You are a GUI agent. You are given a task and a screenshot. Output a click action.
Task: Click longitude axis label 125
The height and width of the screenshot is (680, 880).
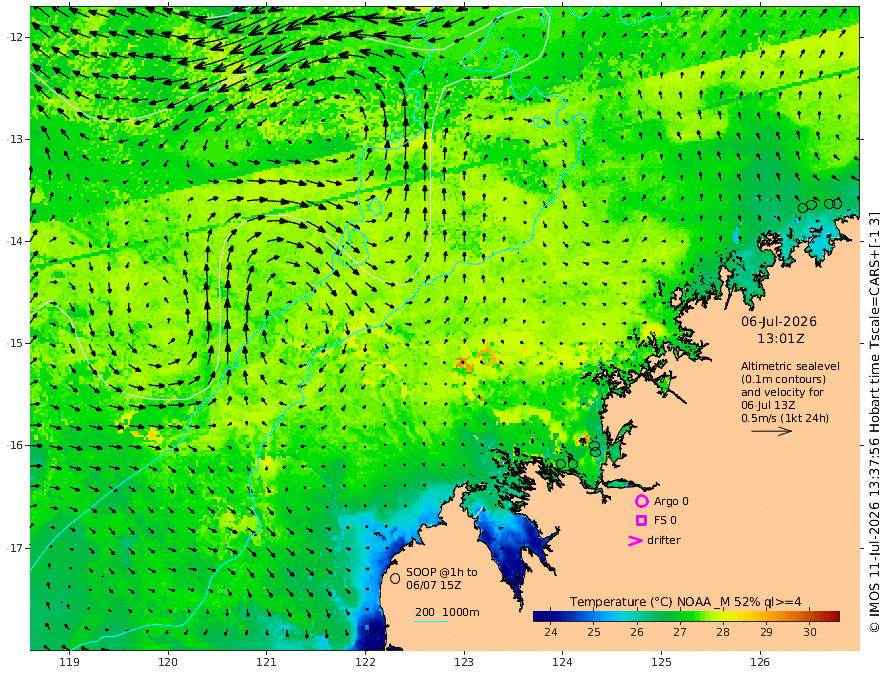[662, 662]
